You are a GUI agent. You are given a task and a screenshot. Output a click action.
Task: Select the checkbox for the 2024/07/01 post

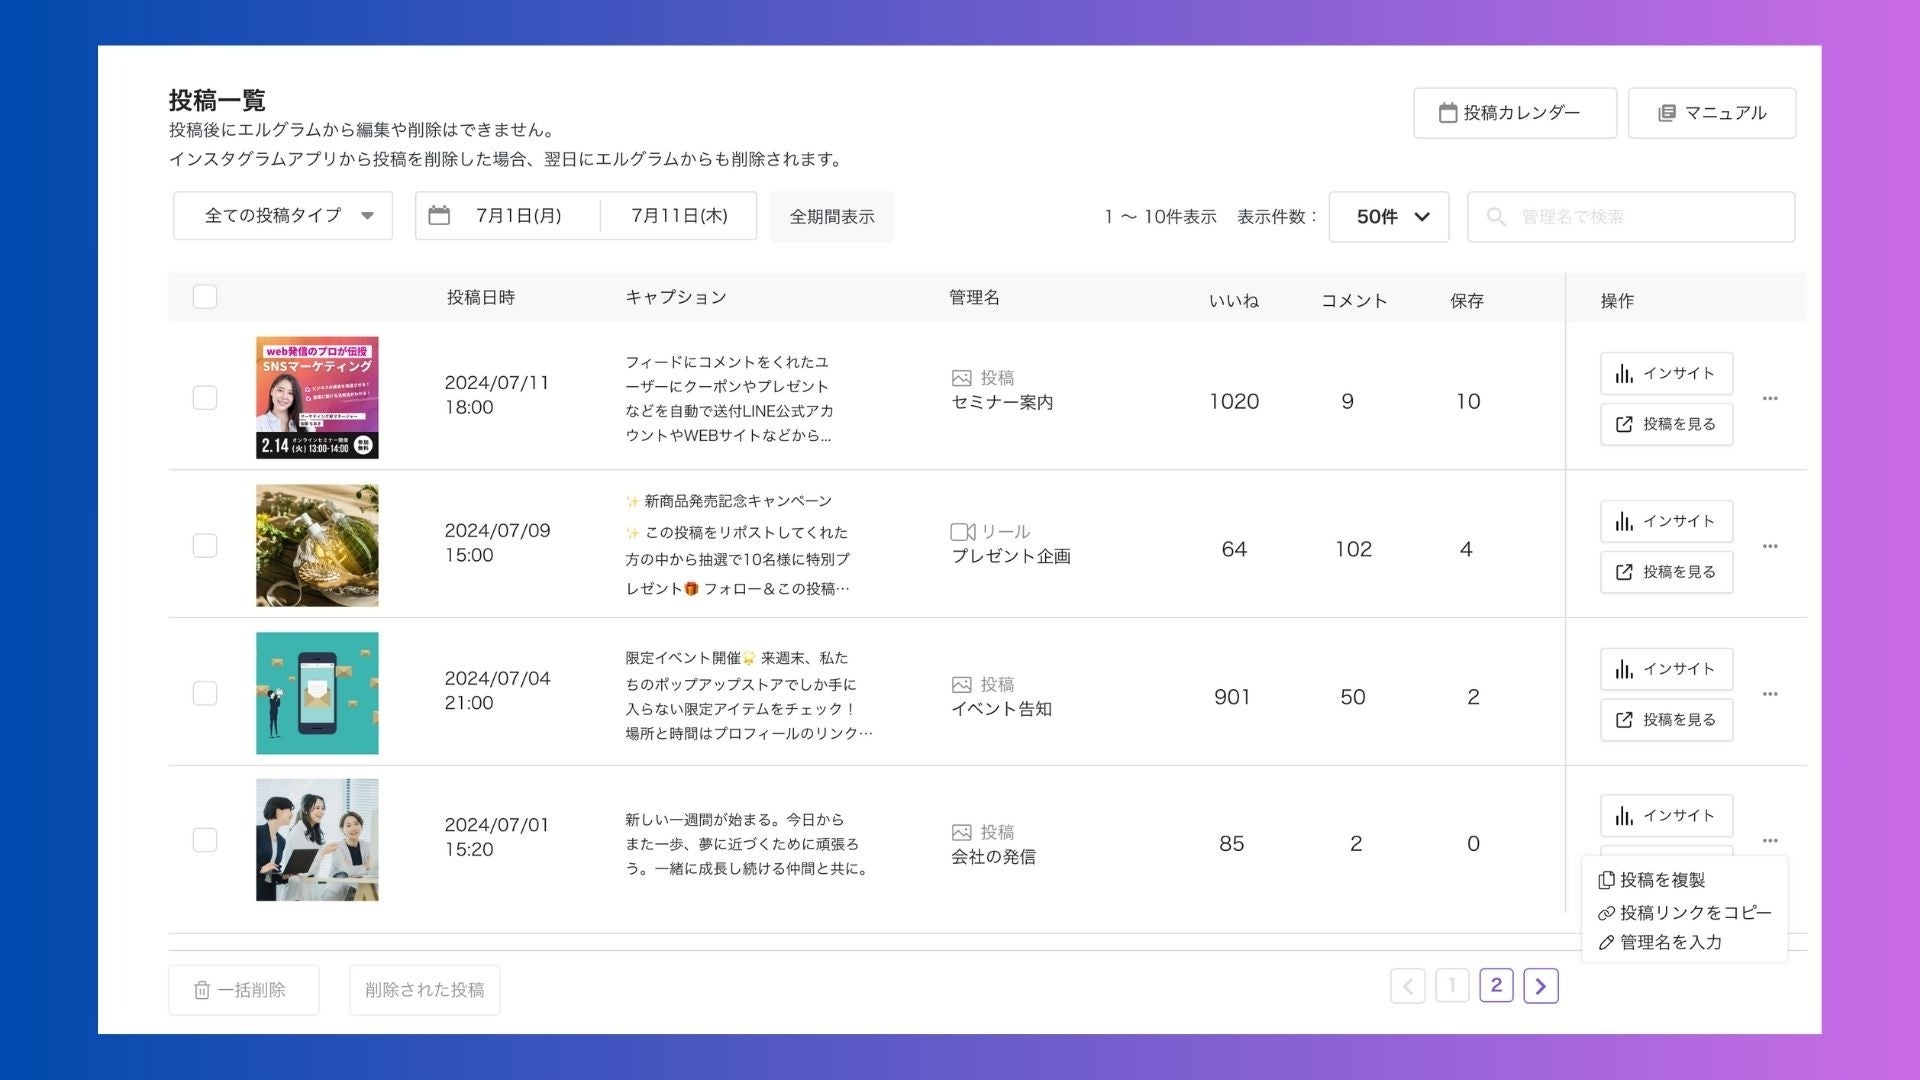(x=205, y=840)
